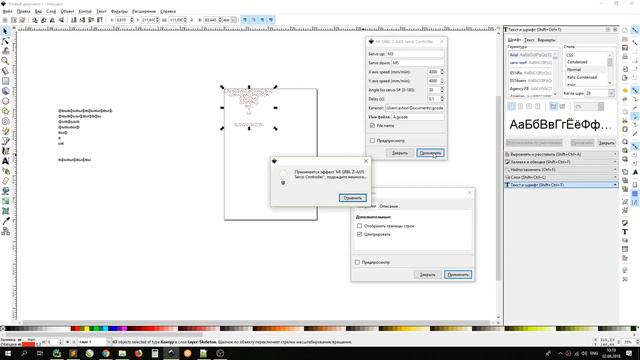The image size is (640, 360).
Task: Cancel the effect progress dialog
Action: [352, 198]
